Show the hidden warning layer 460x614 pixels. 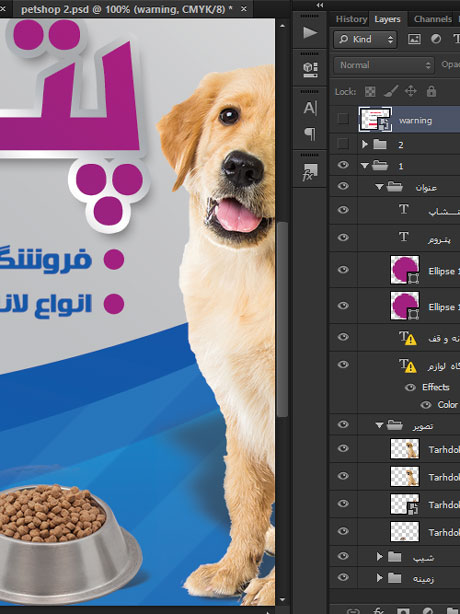[343, 119]
